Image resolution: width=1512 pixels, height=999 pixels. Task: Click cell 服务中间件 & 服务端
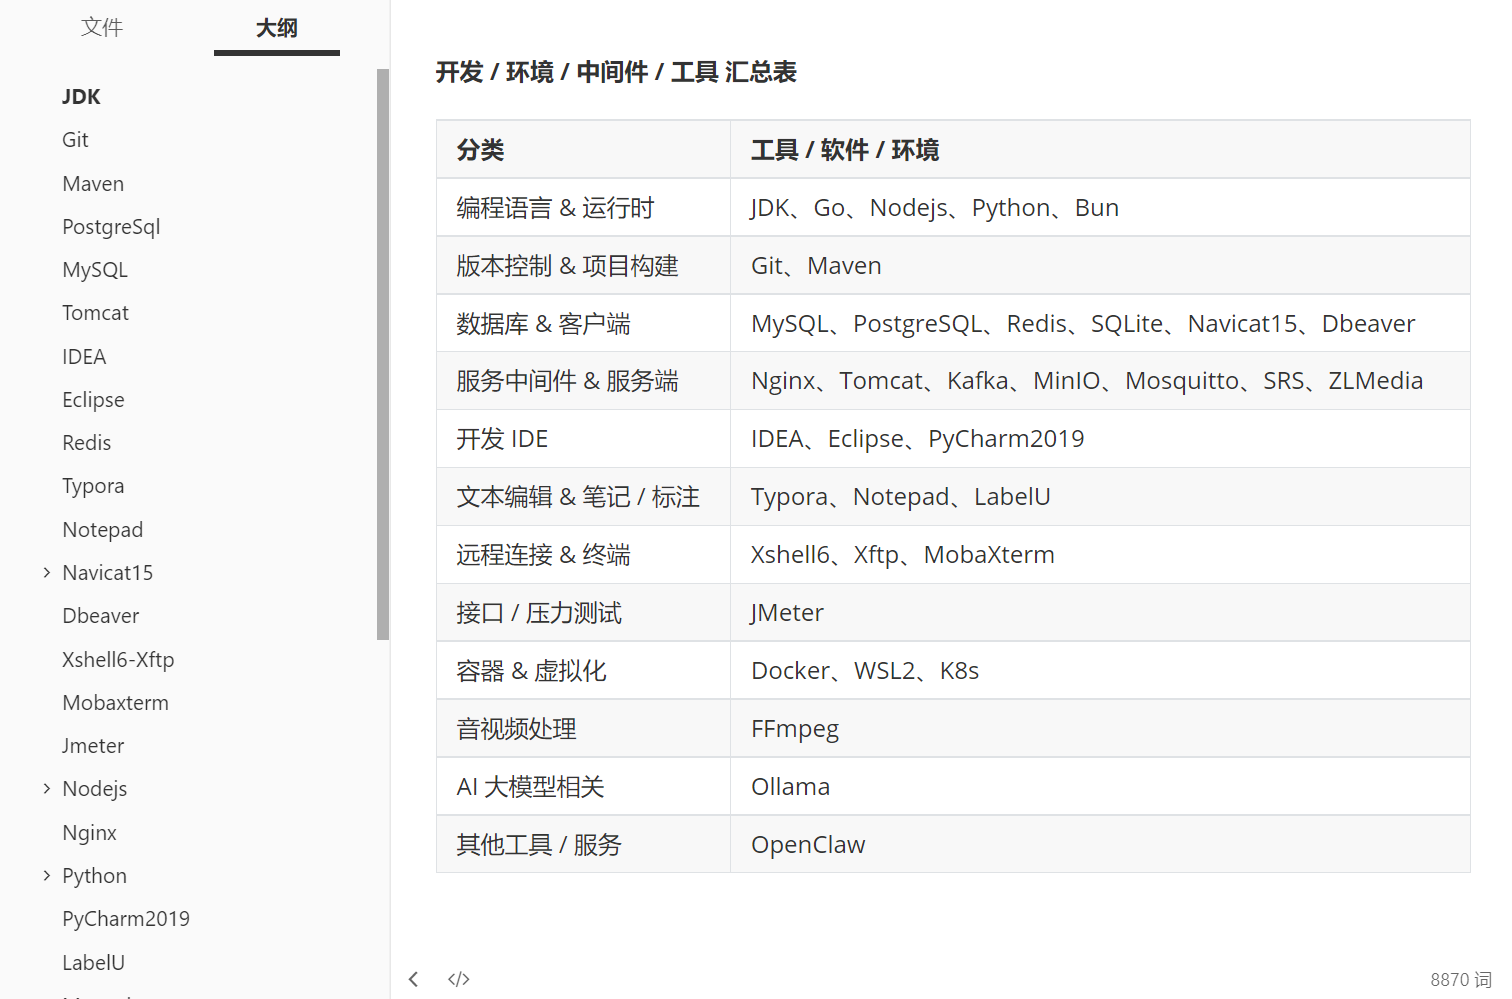click(584, 381)
